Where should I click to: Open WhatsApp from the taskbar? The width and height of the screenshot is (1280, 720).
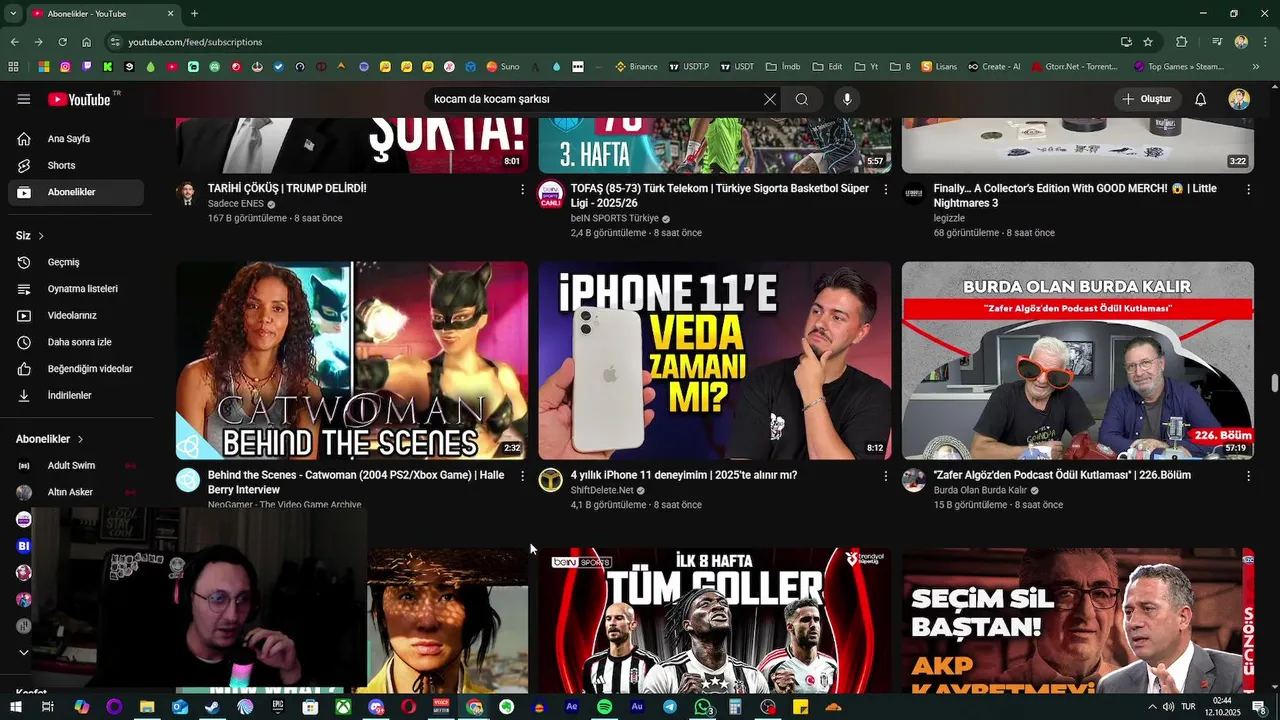(x=703, y=707)
